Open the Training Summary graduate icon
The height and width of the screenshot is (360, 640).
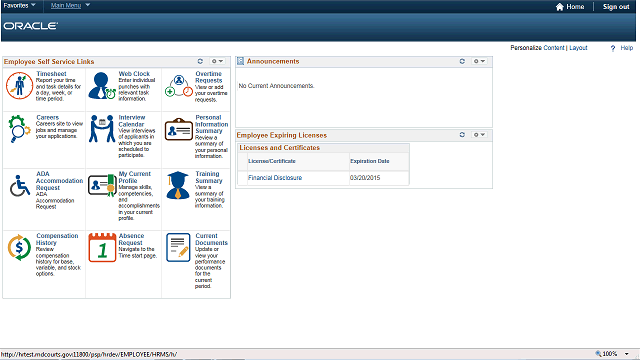[178, 185]
